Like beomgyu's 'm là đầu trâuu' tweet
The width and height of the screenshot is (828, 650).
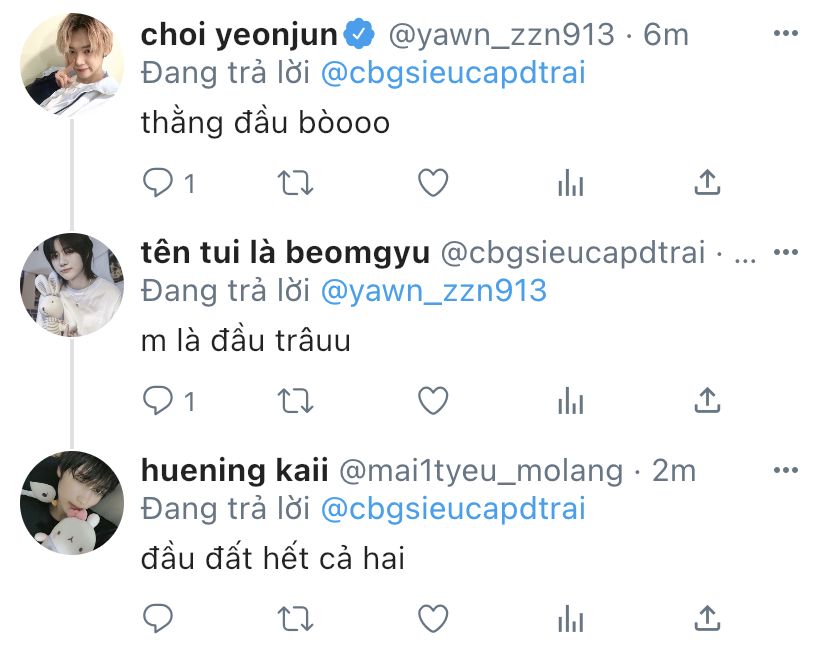coord(433,400)
